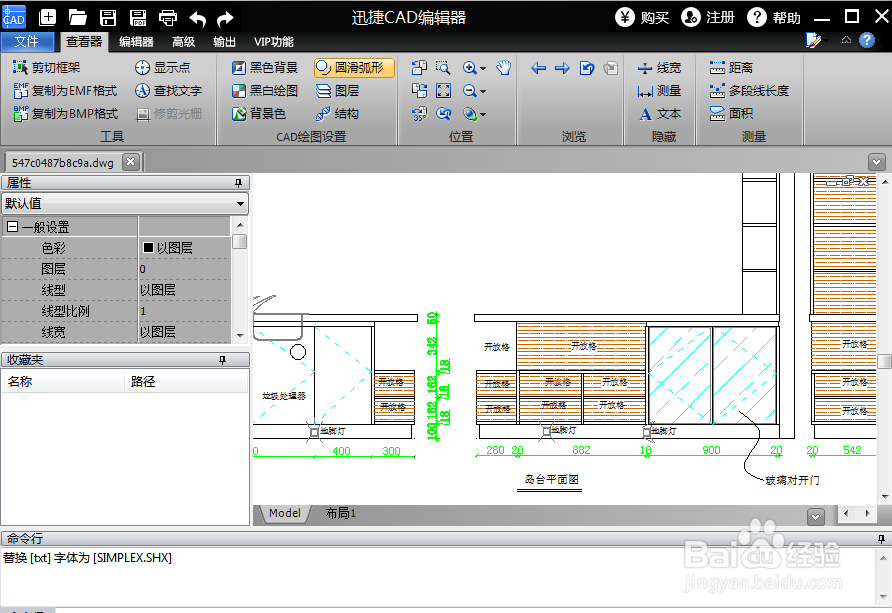Close the 547c0487b8c9a.dwg document tab

click(131, 162)
